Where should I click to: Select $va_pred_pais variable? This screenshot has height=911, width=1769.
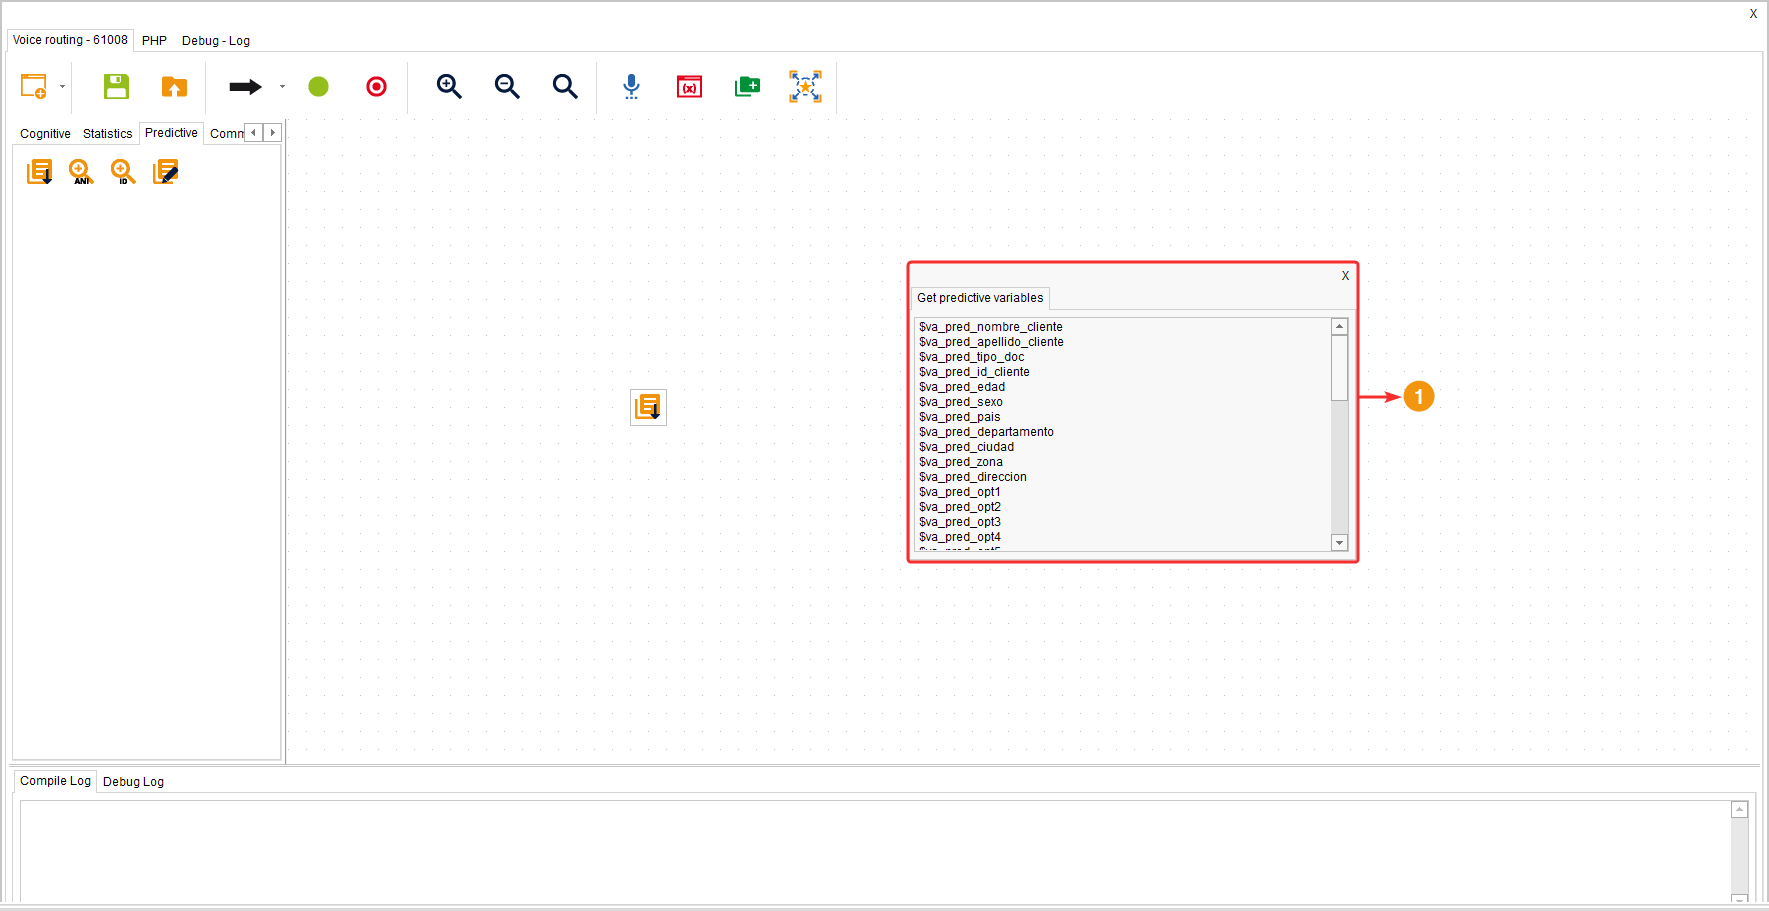coord(959,417)
